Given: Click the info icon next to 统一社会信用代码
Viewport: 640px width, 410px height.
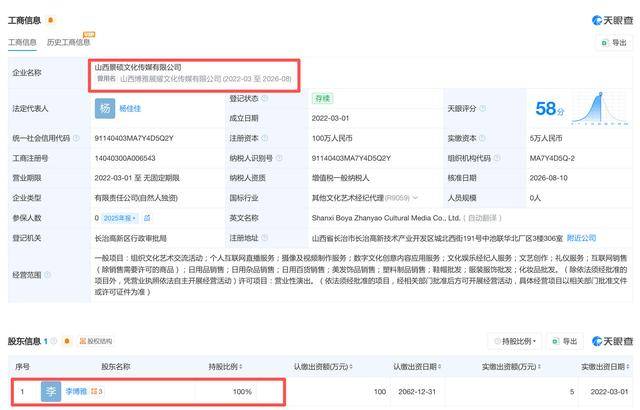Looking at the screenshot, I should (x=76, y=138).
